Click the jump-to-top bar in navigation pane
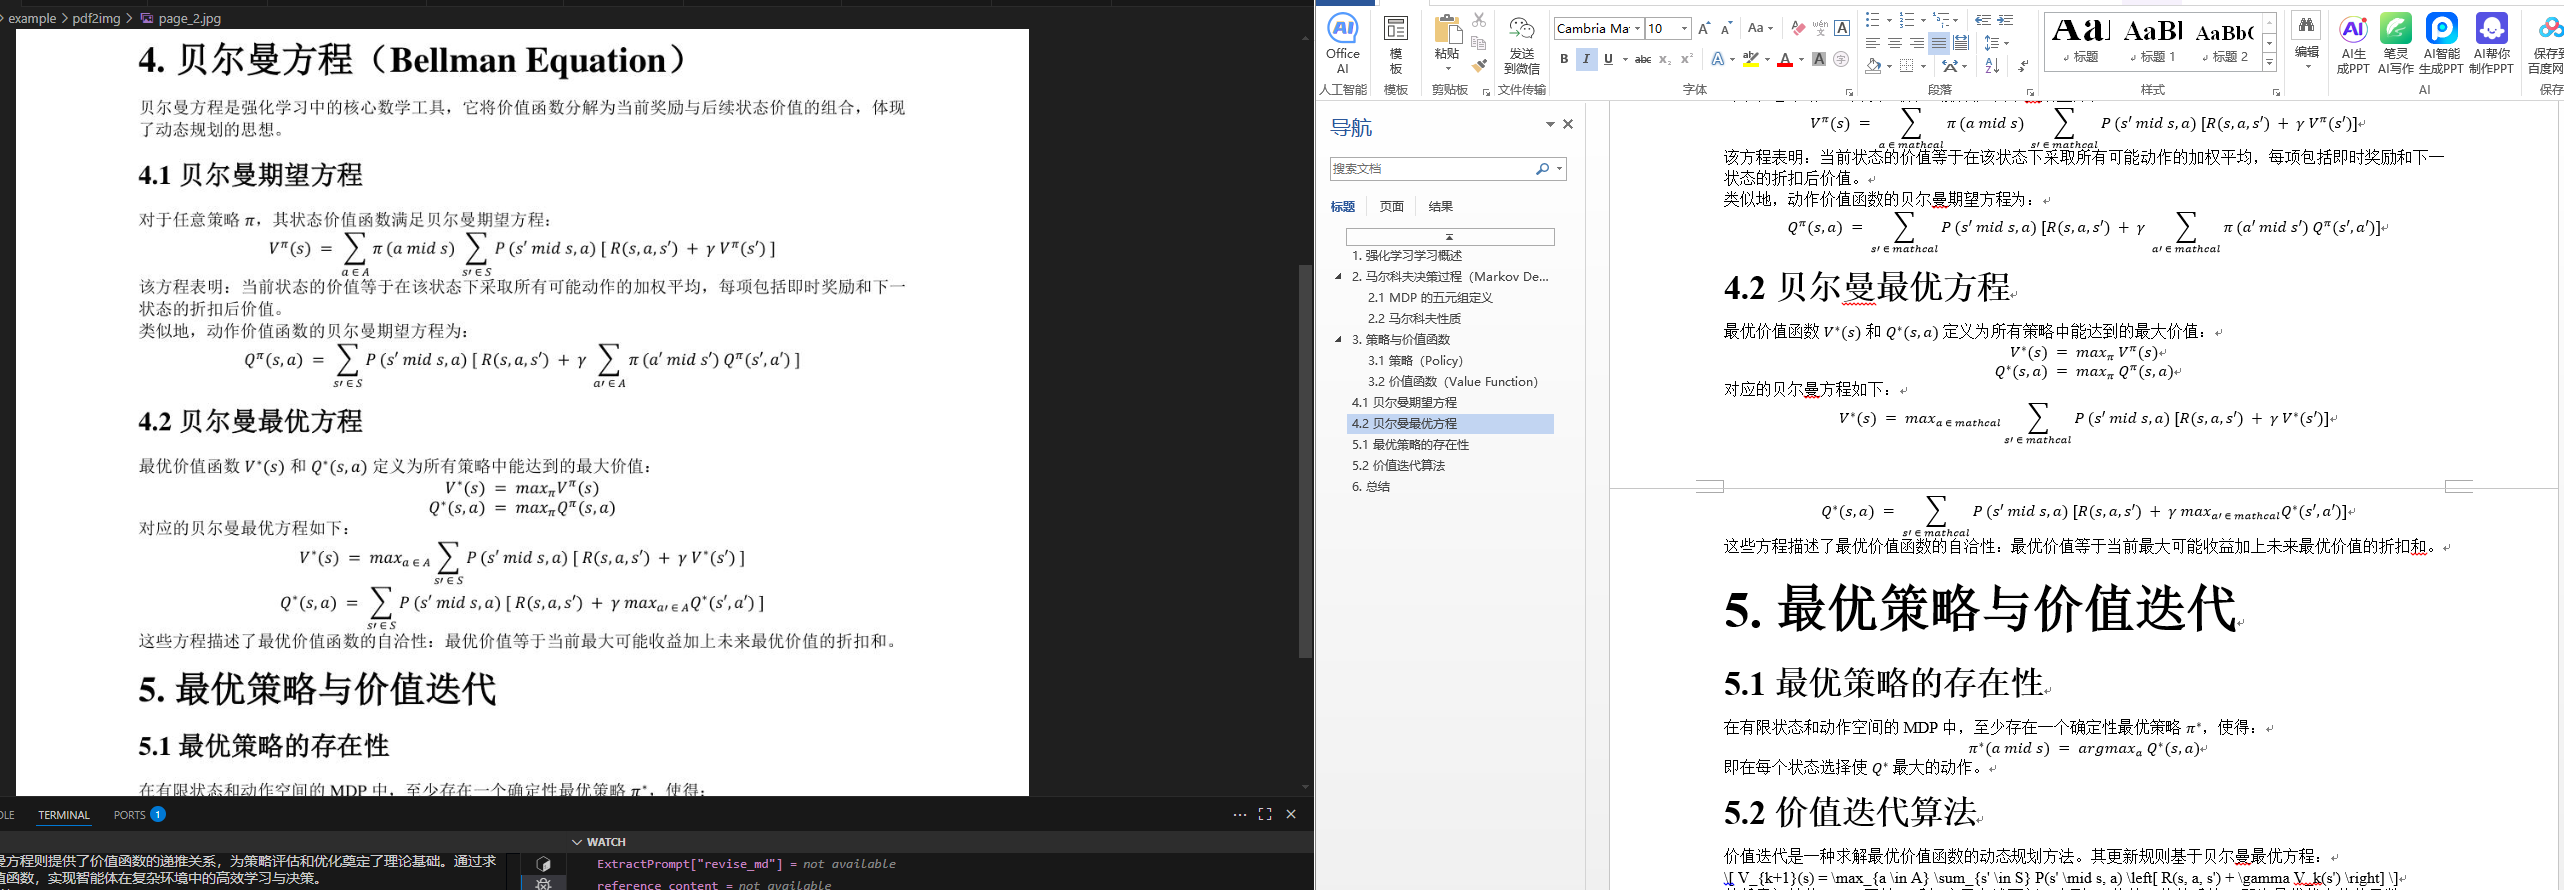The height and width of the screenshot is (890, 2564). point(1450,237)
